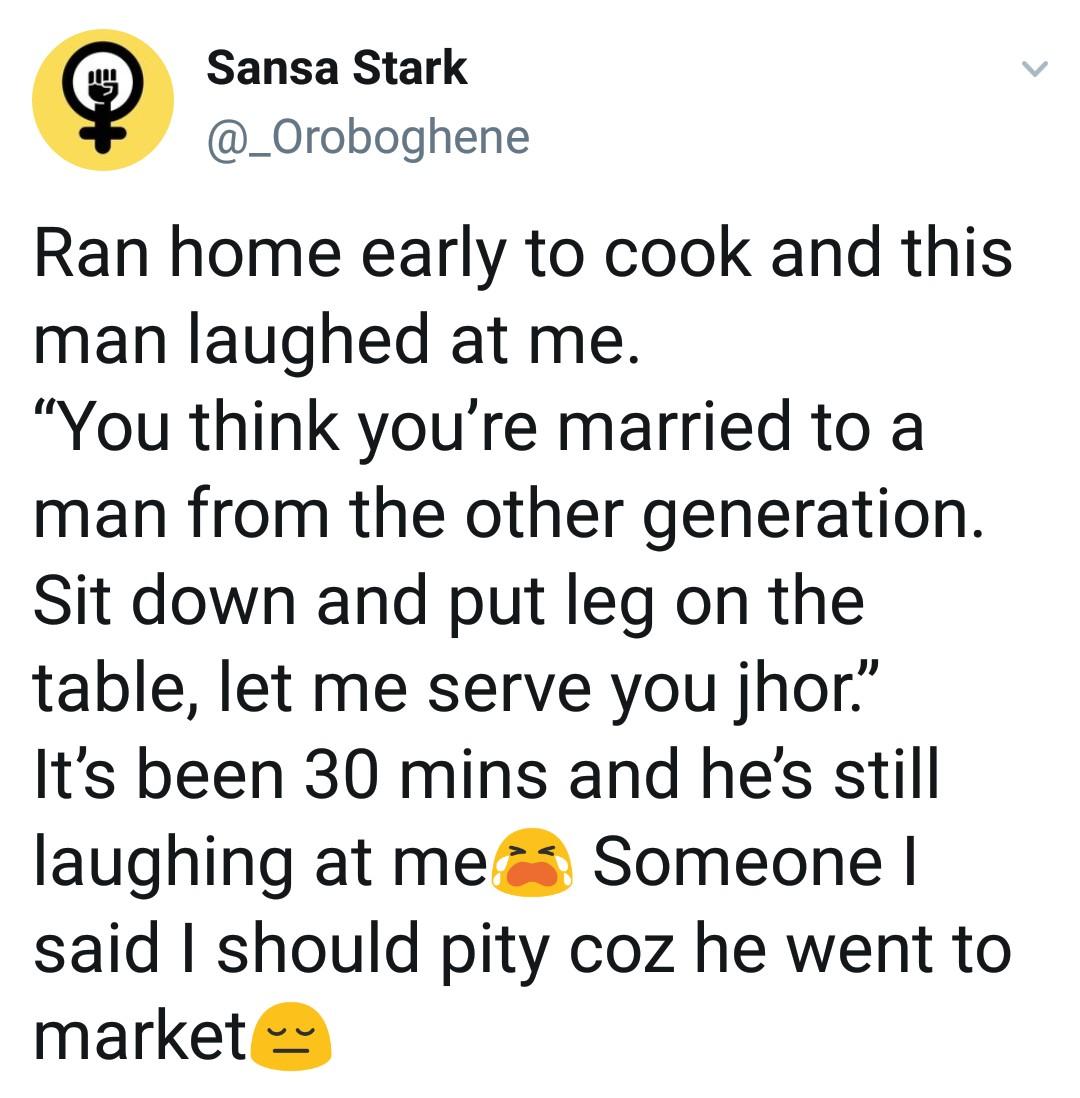Click the raised fist symbol inside avatar
This screenshot has height=1098, width=1080.
(x=103, y=83)
